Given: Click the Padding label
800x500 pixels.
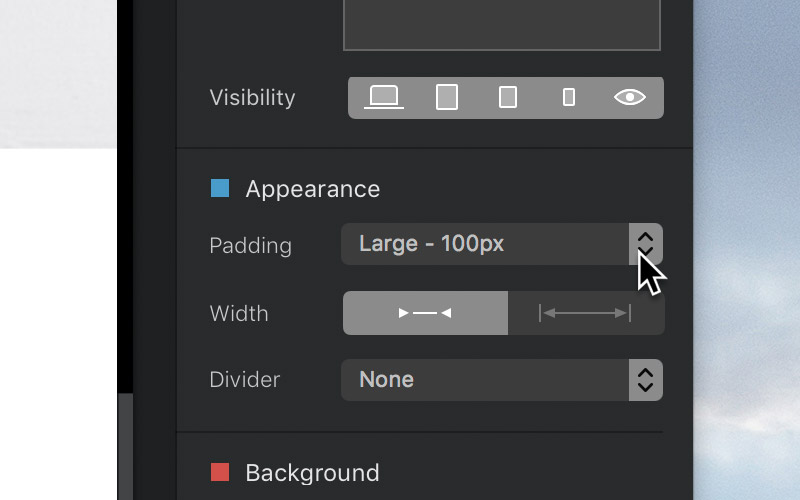Looking at the screenshot, I should (251, 246).
